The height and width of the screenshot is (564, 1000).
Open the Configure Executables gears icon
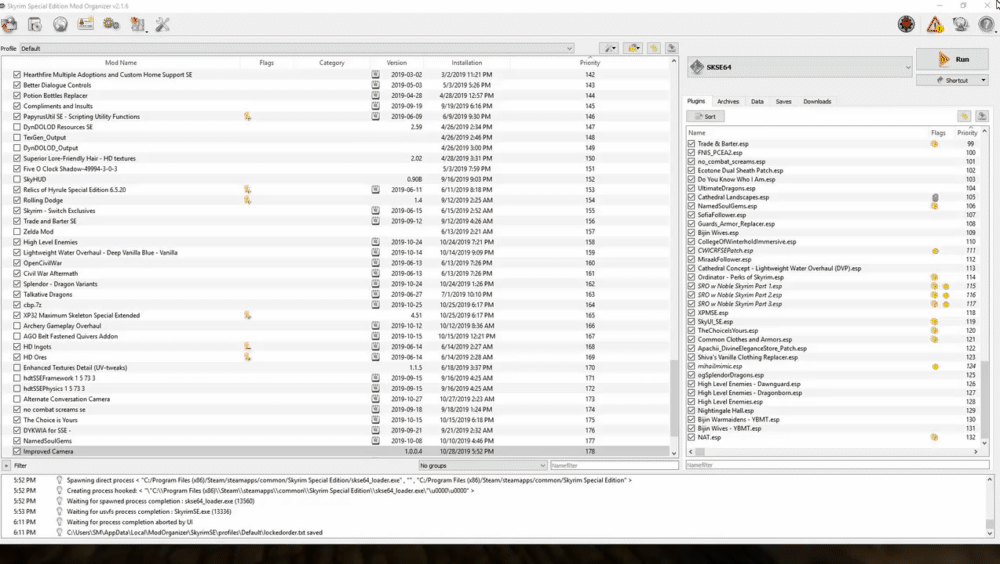111,24
